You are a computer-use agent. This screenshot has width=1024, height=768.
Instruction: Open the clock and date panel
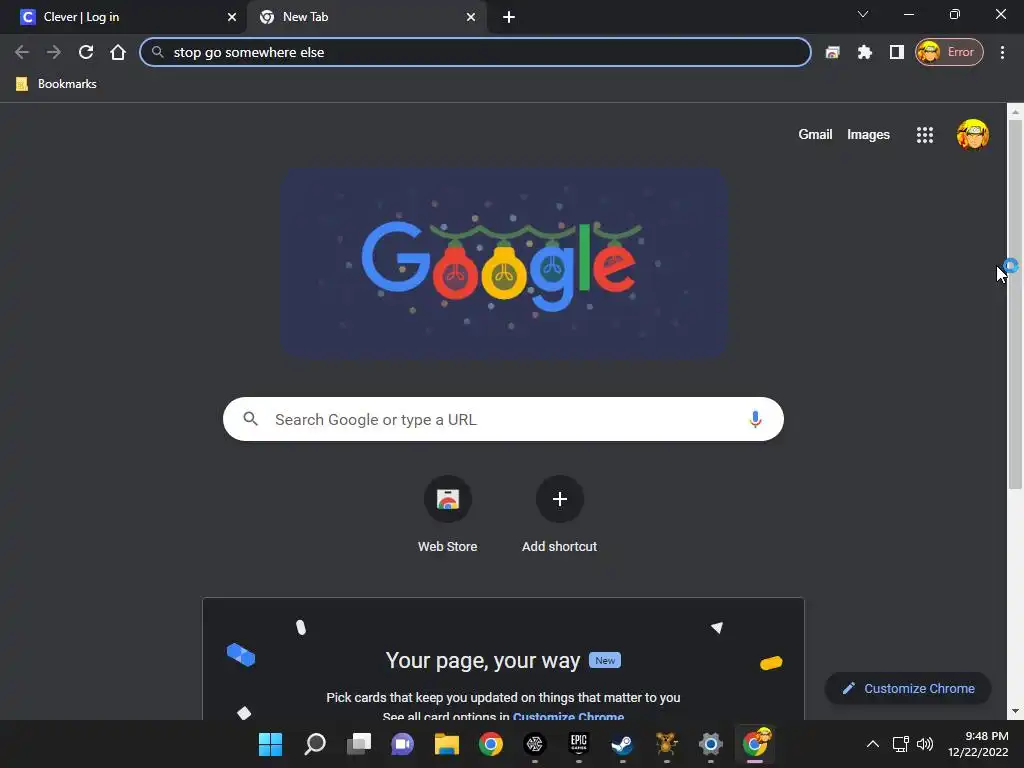click(x=978, y=744)
